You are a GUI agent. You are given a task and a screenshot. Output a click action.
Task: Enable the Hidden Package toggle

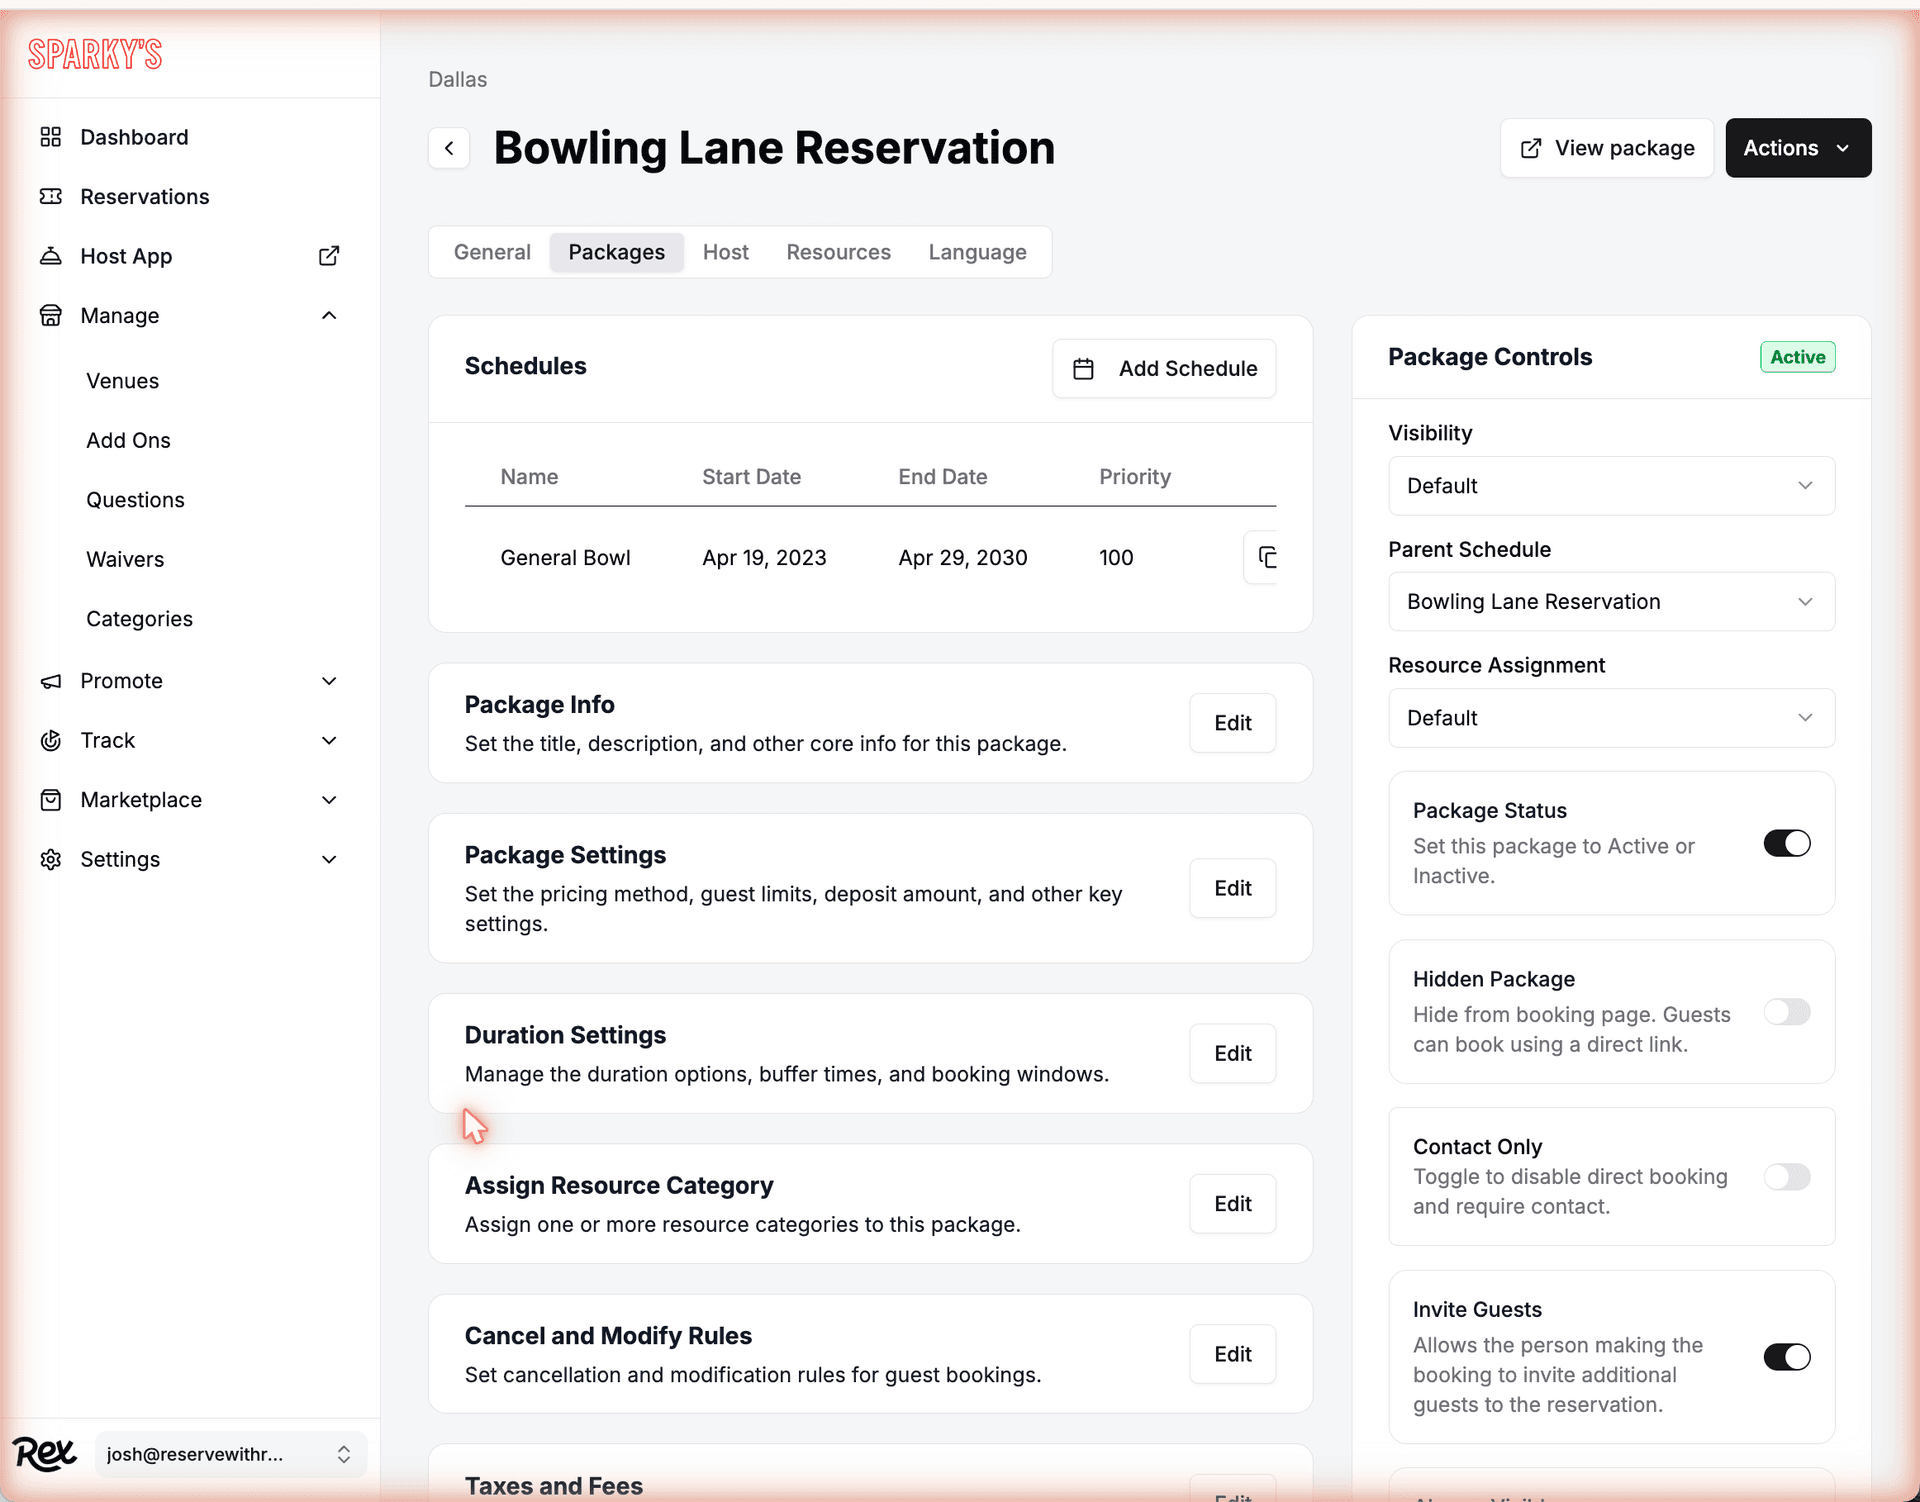click(1787, 1012)
